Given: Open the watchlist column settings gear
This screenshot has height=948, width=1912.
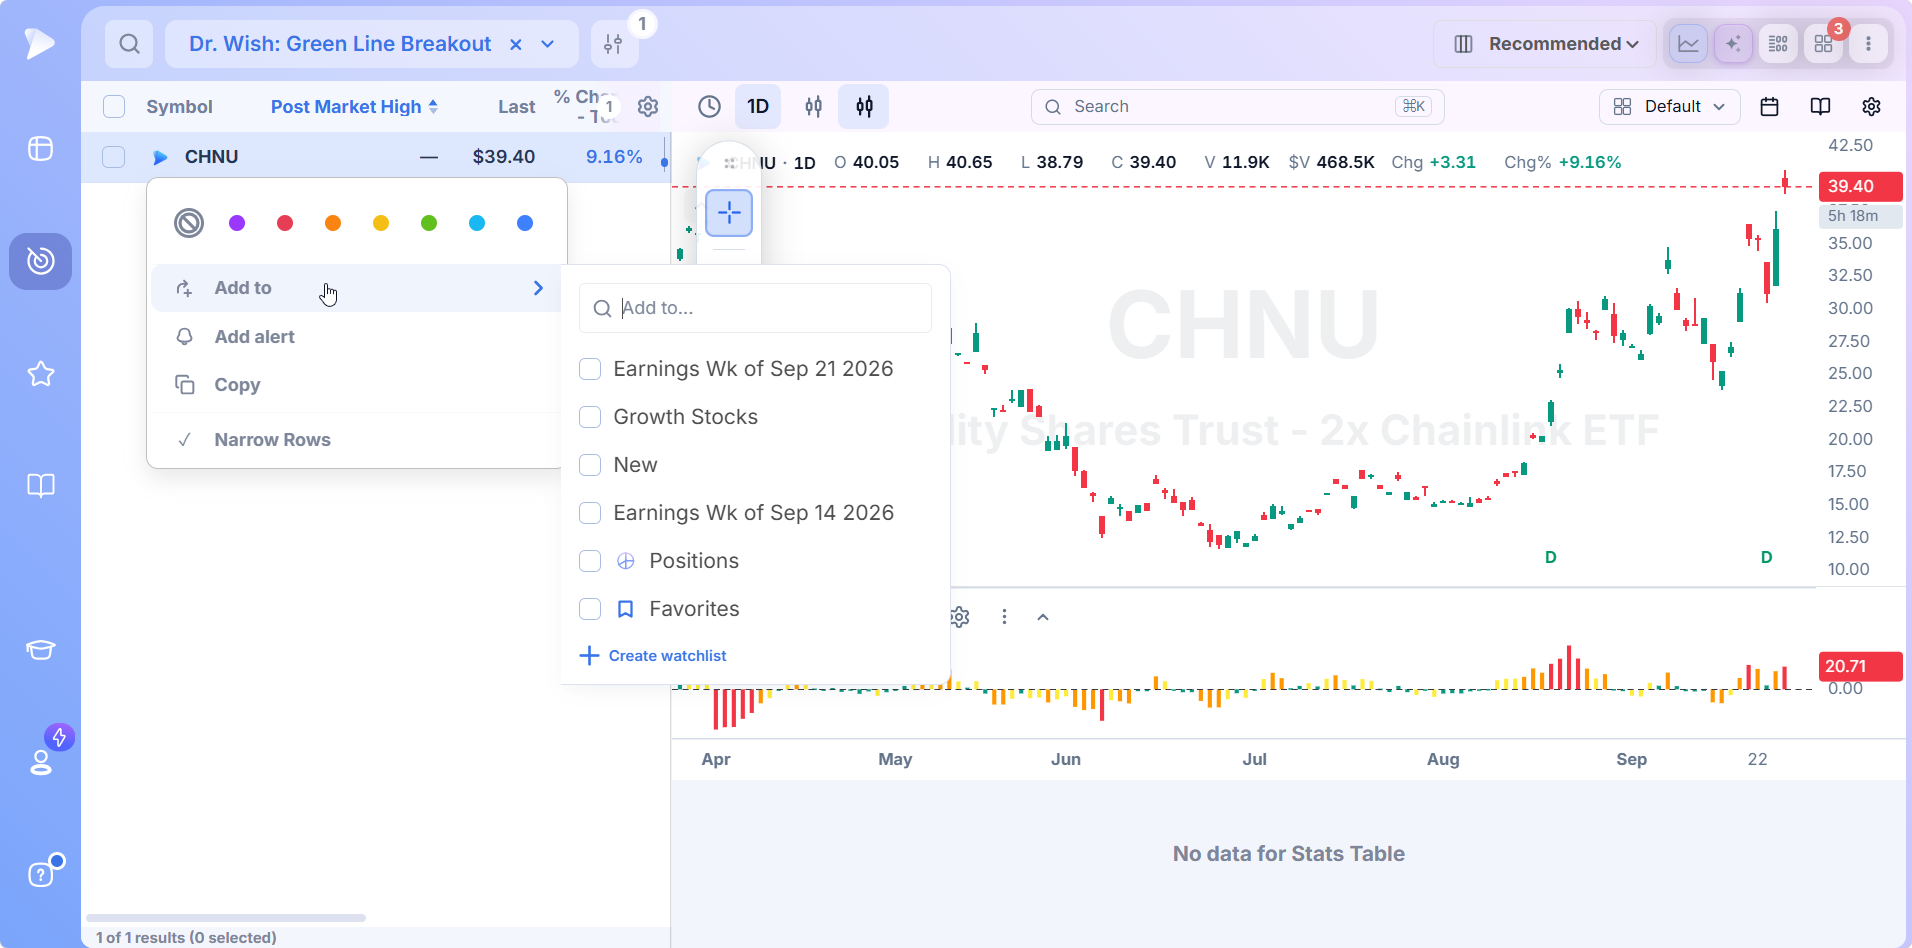Looking at the screenshot, I should pos(648,107).
